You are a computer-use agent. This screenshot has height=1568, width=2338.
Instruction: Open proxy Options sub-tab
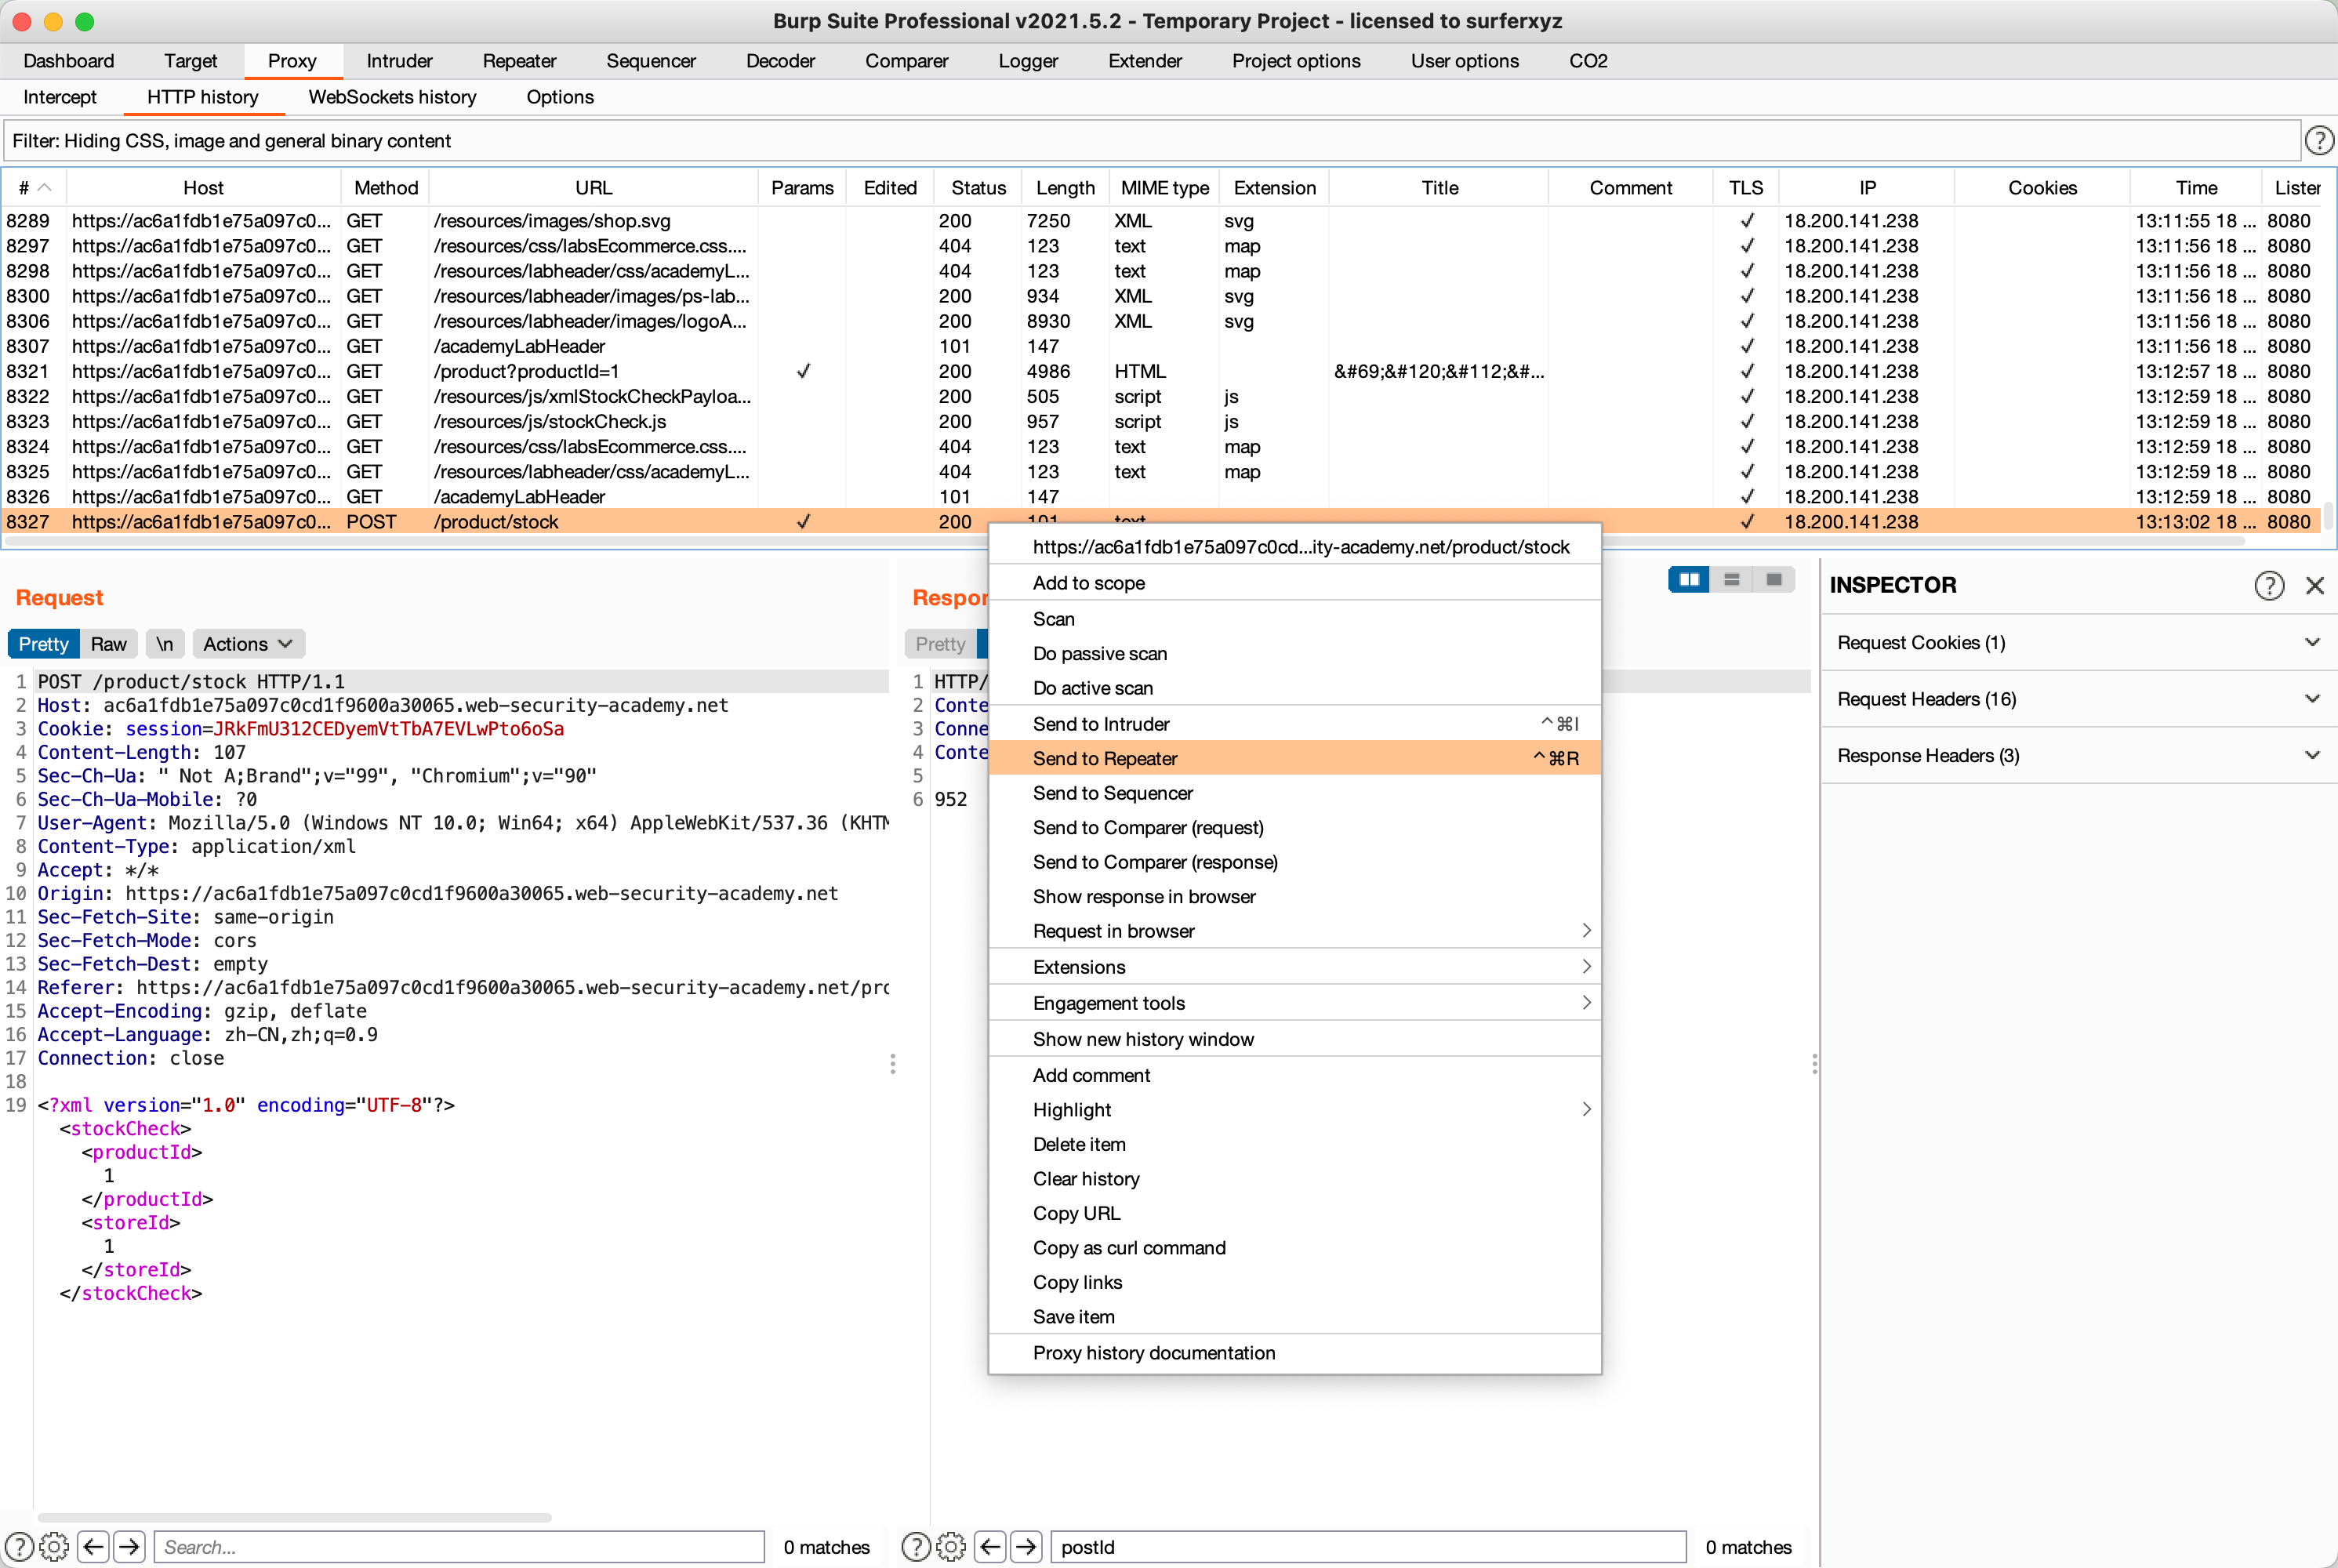point(560,97)
